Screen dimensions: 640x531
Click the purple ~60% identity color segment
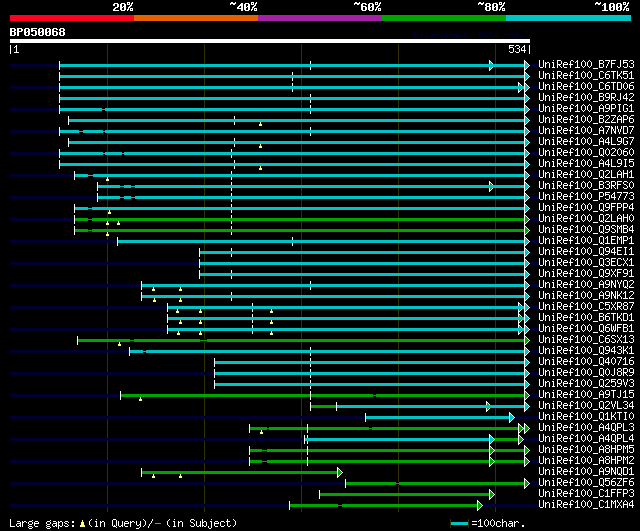320,18
